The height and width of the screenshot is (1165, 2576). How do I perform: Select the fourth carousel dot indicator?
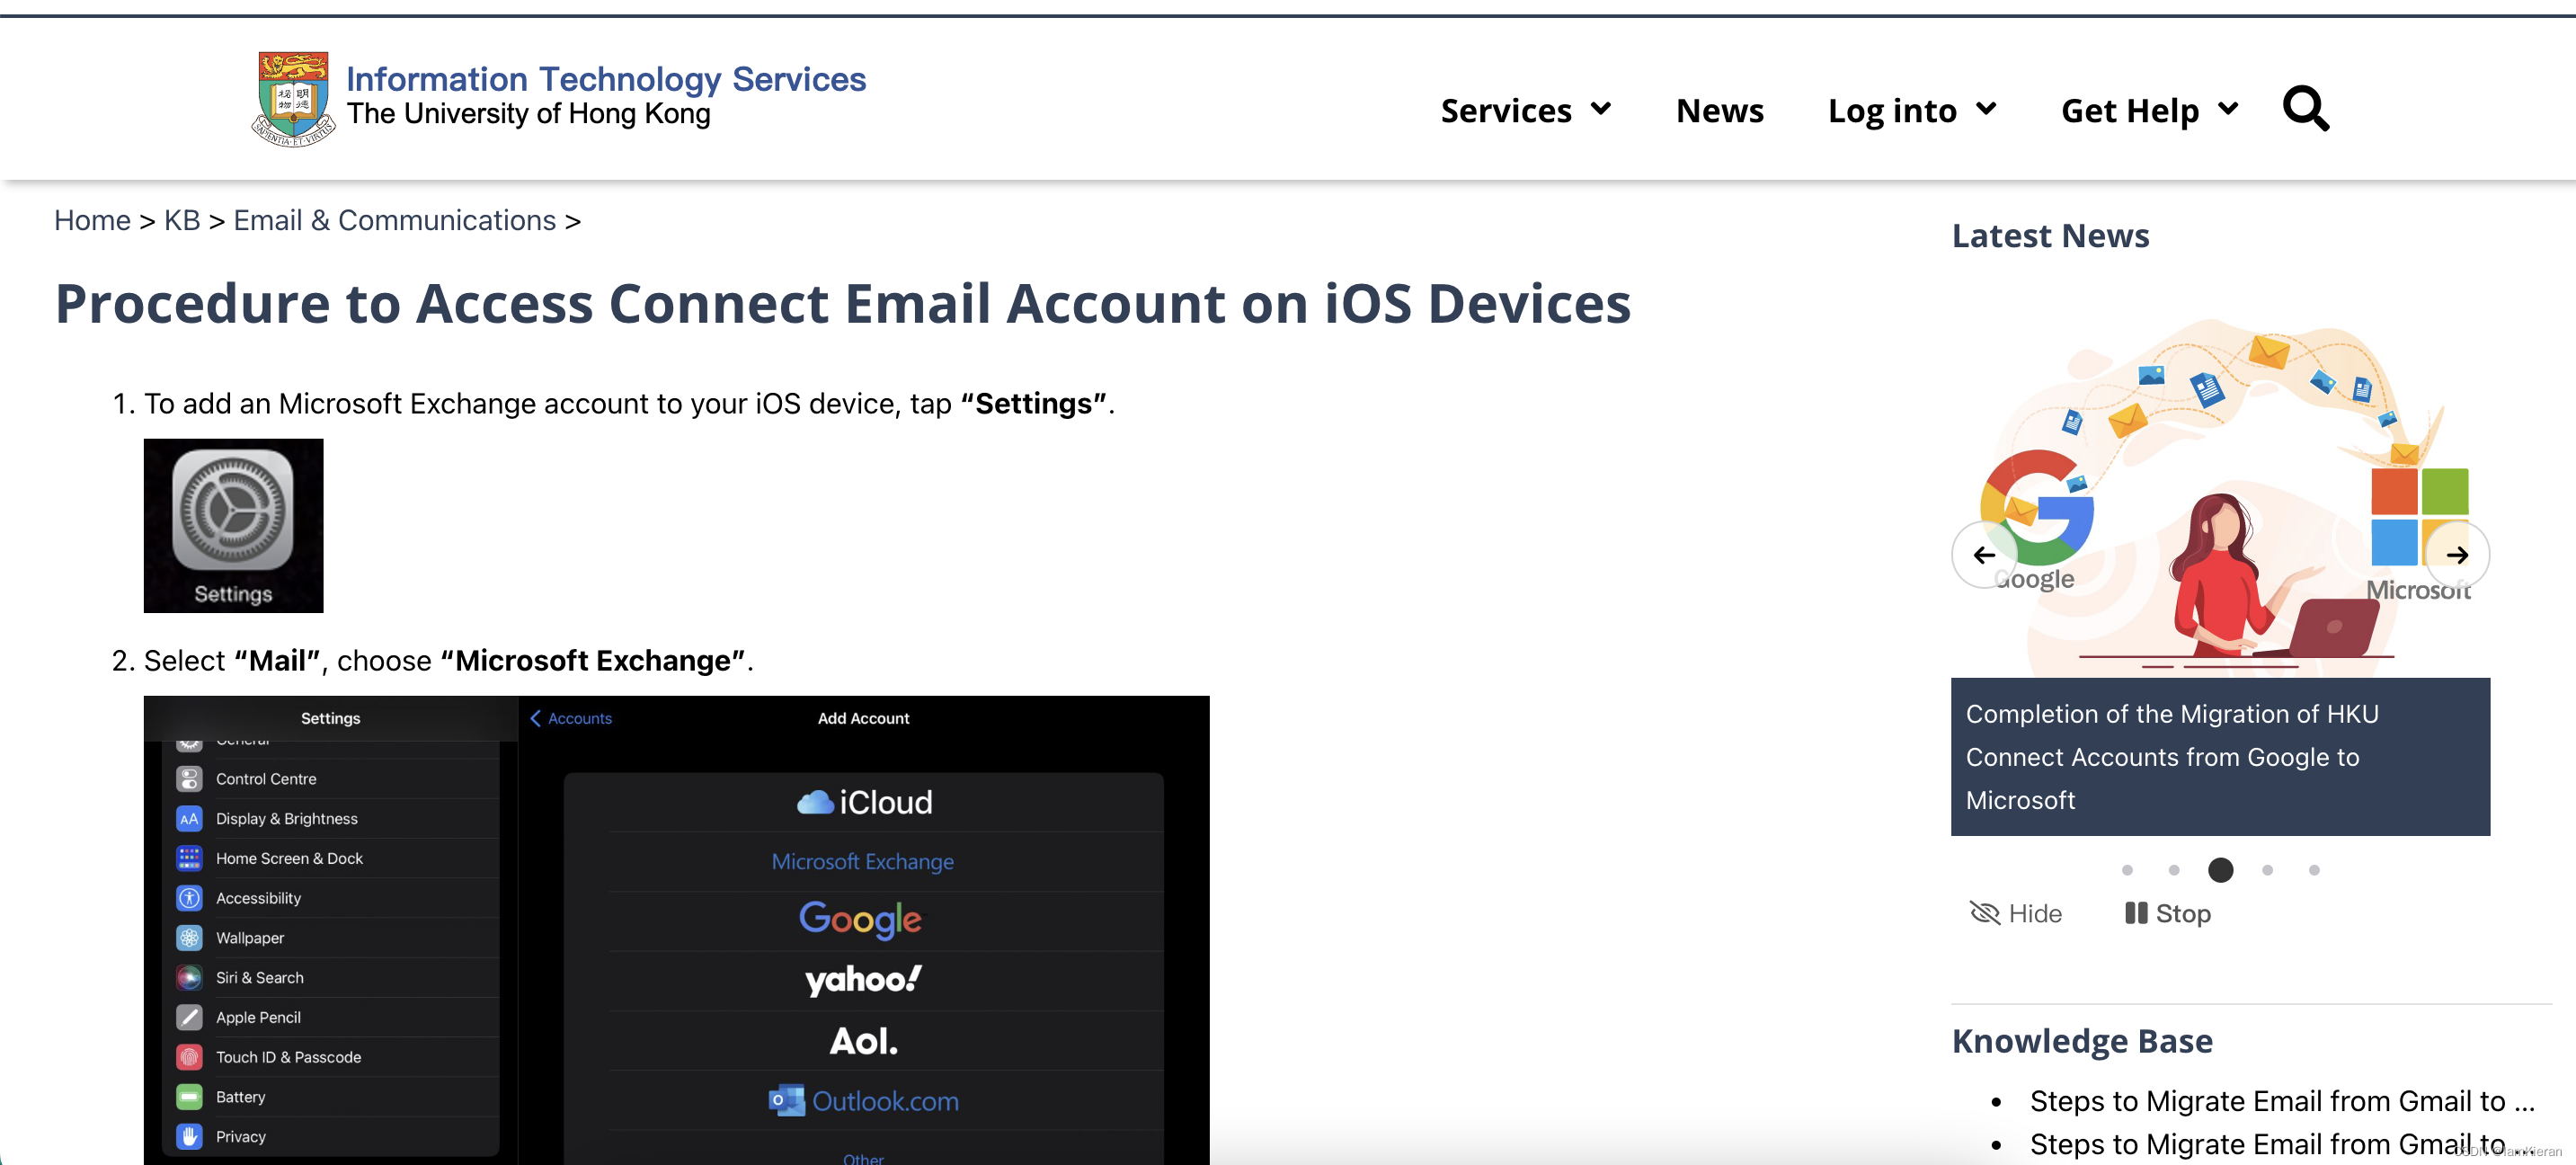click(x=2267, y=870)
